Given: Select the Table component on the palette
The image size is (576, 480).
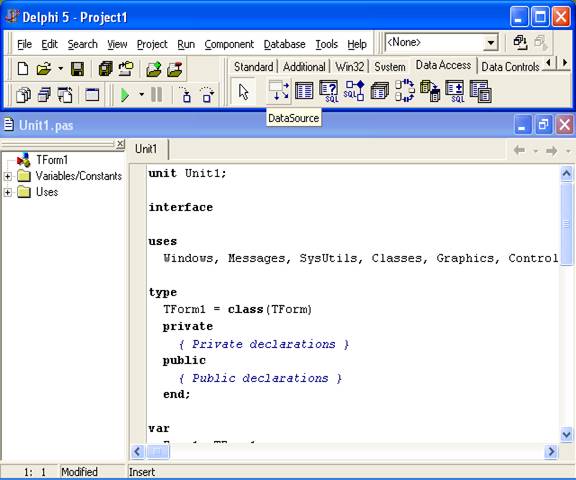Looking at the screenshot, I should pyautogui.click(x=304, y=91).
